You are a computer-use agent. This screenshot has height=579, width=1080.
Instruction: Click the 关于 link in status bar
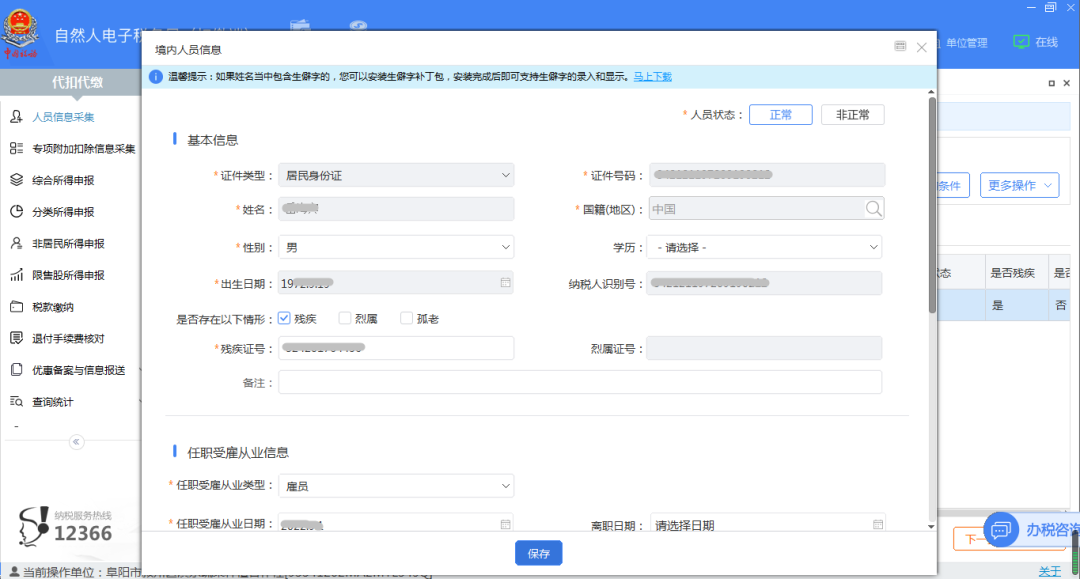click(x=1050, y=571)
